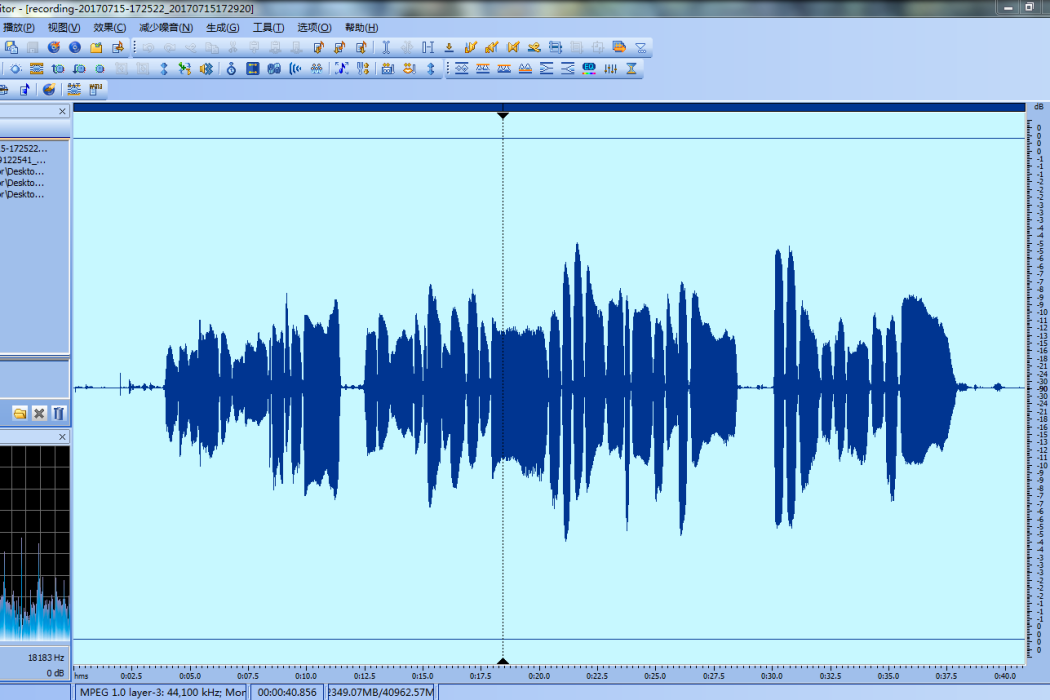Select the file entry '9122541_...'

23,160
